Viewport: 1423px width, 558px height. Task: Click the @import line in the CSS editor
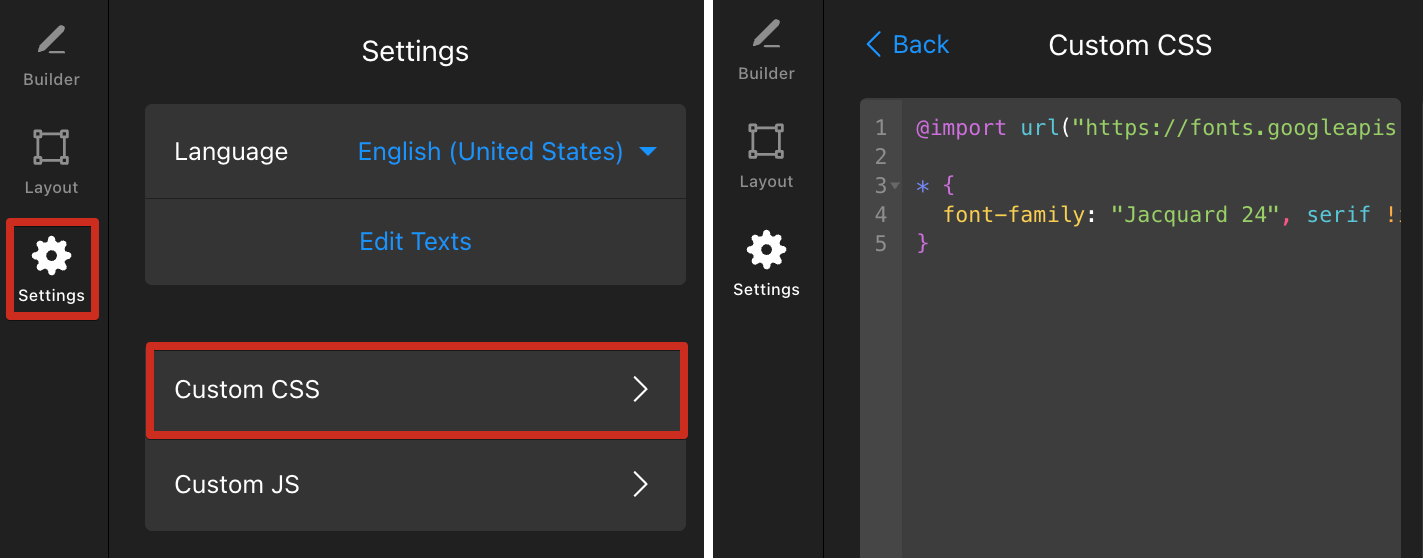coord(1156,128)
